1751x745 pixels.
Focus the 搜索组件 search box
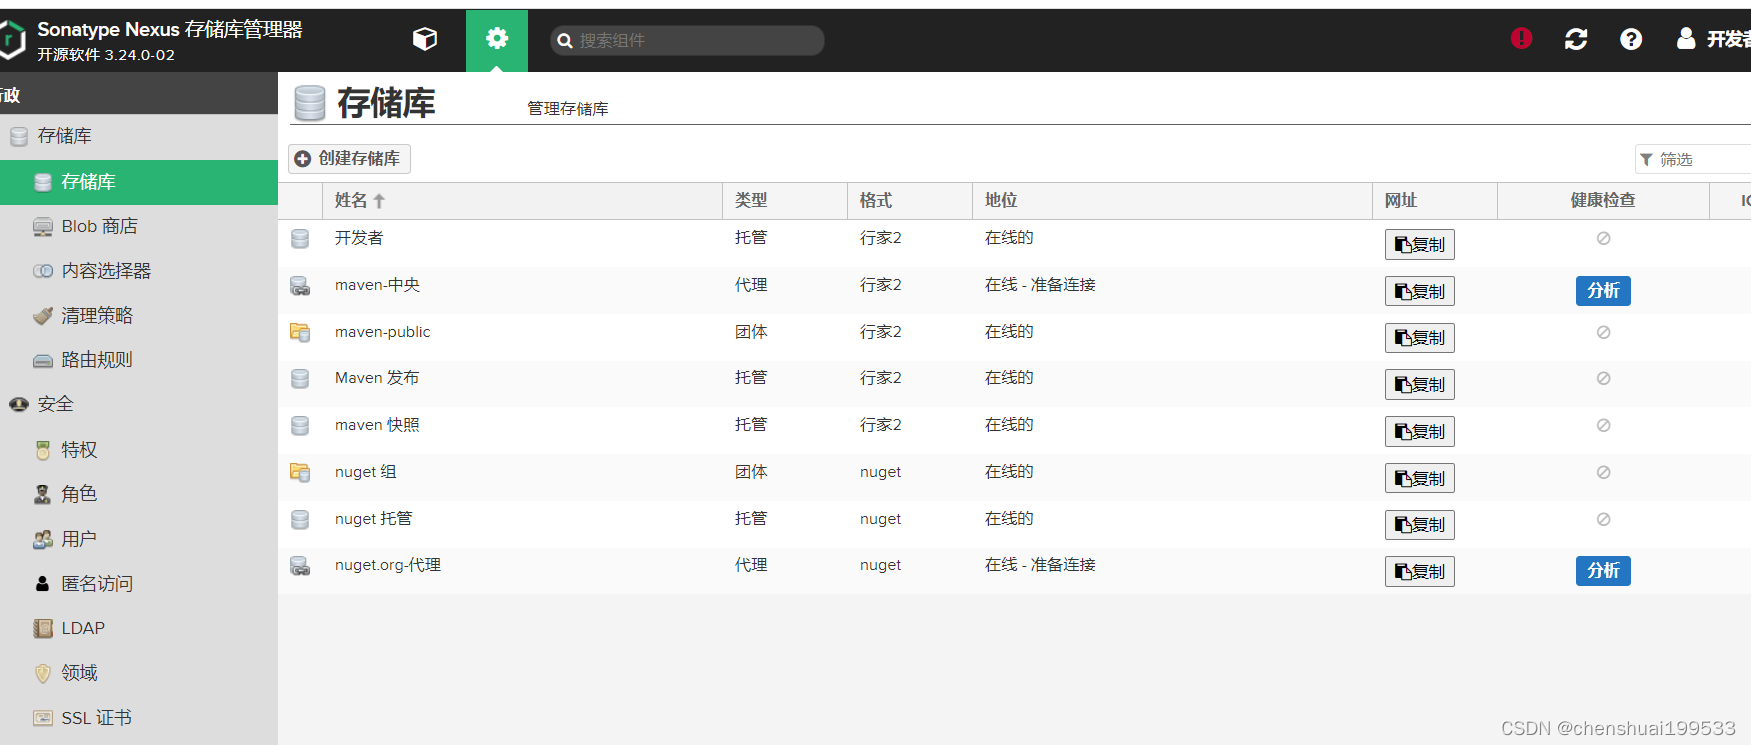tap(687, 40)
